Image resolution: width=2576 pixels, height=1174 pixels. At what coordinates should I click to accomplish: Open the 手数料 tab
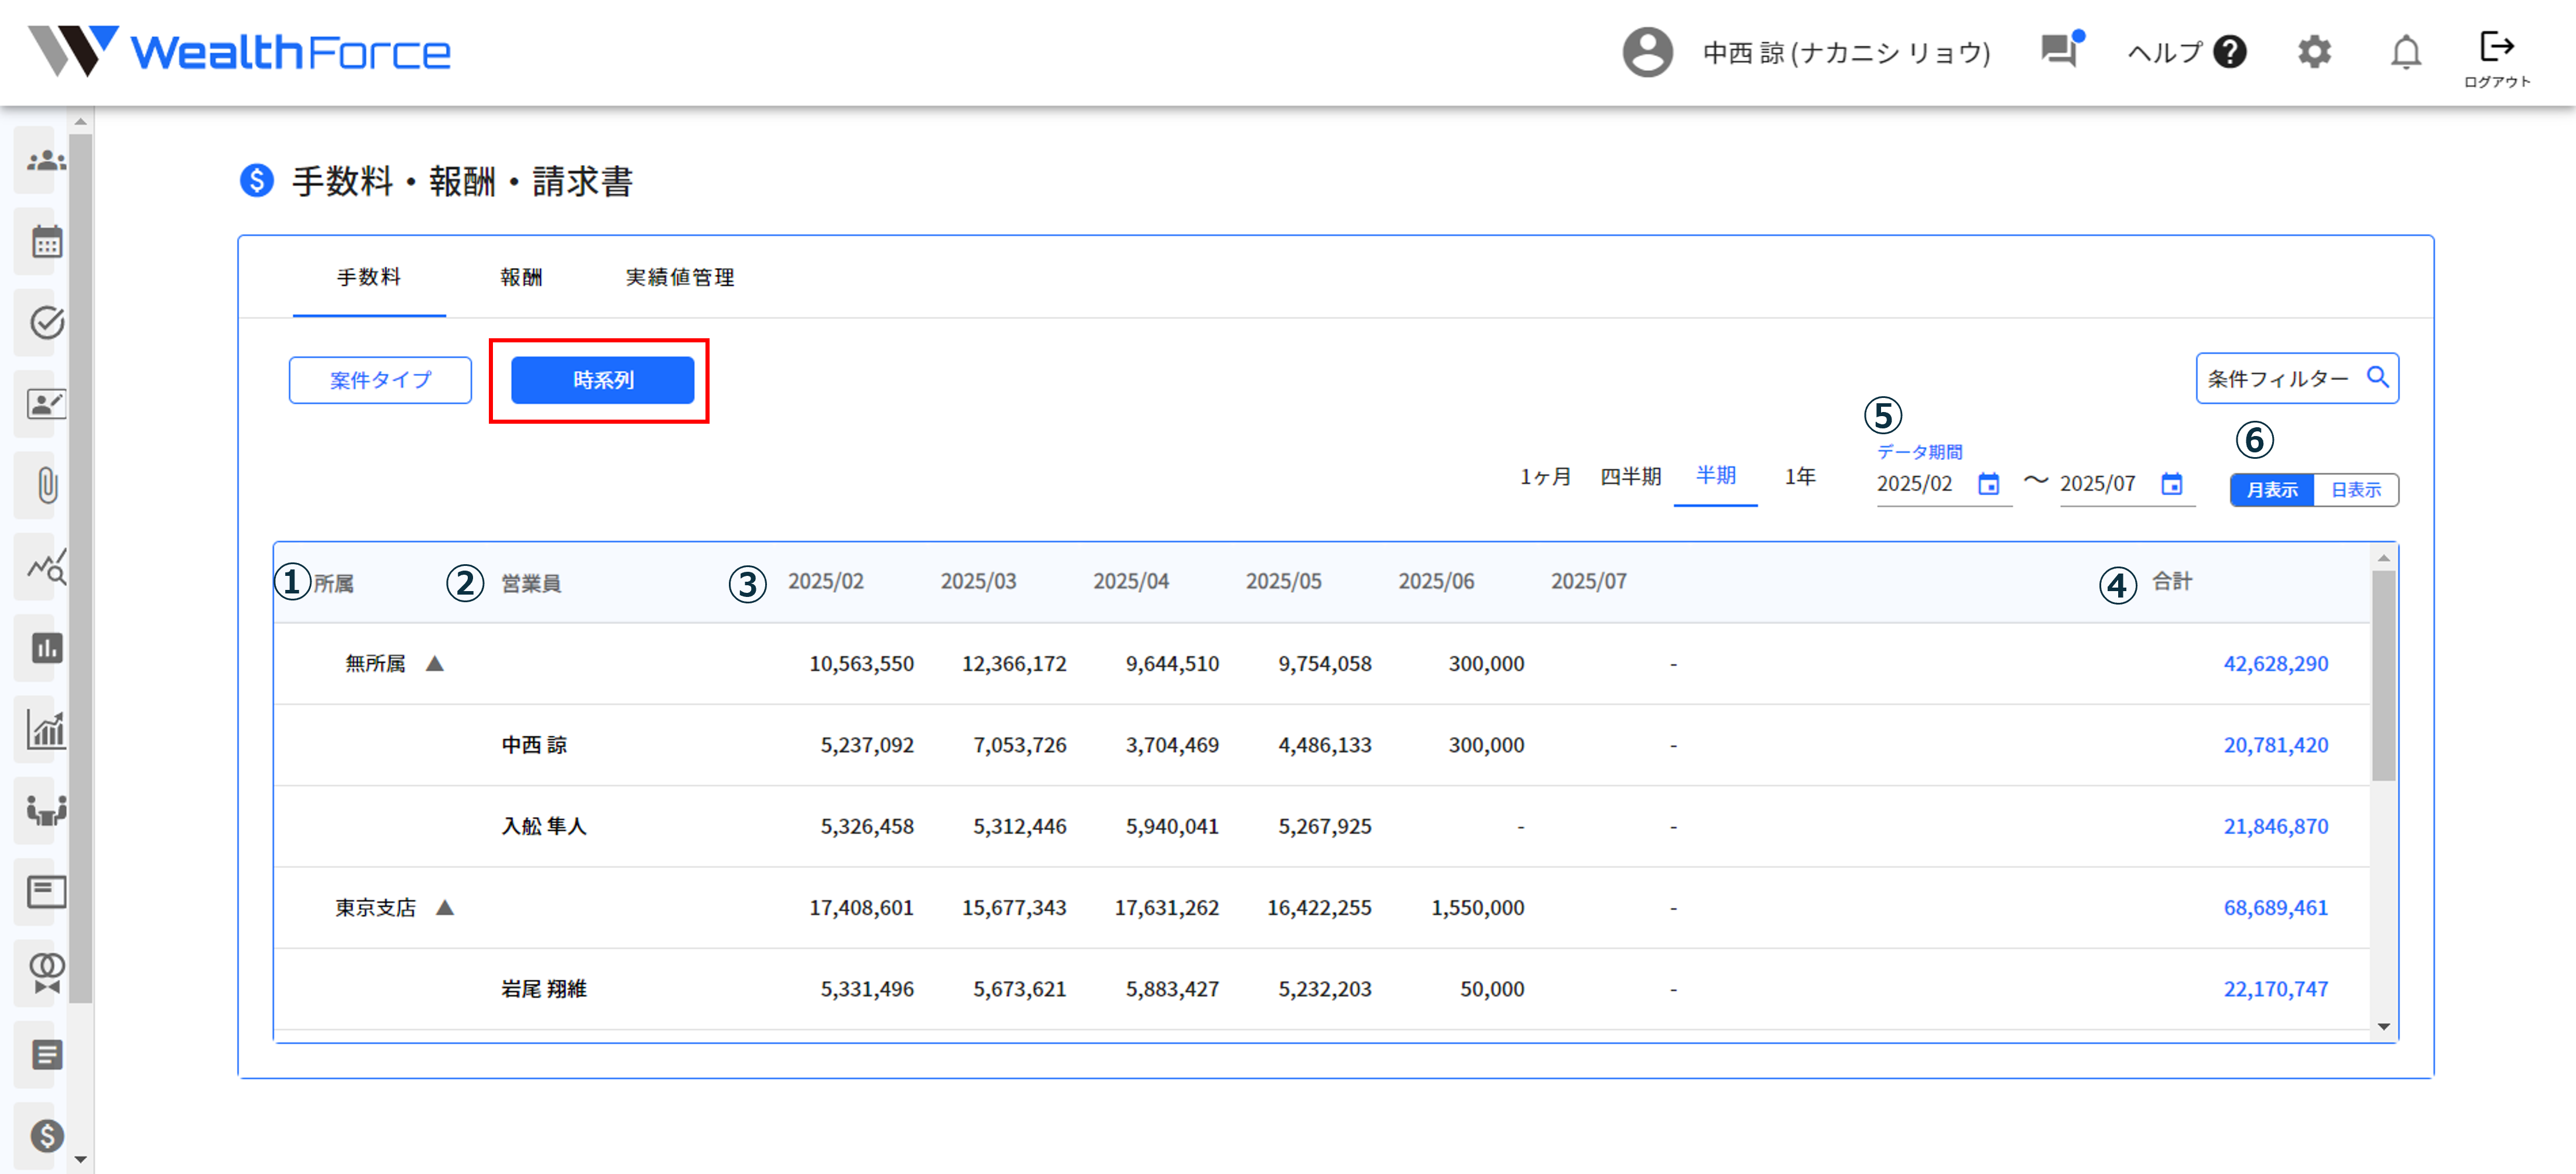(x=369, y=278)
